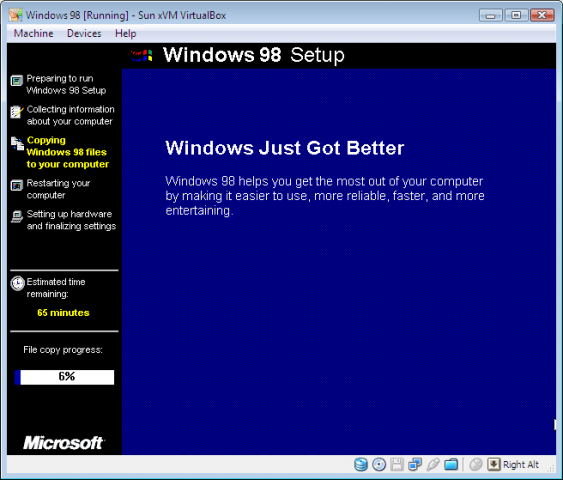Maximize the VirtualBox window

pos(516,15)
